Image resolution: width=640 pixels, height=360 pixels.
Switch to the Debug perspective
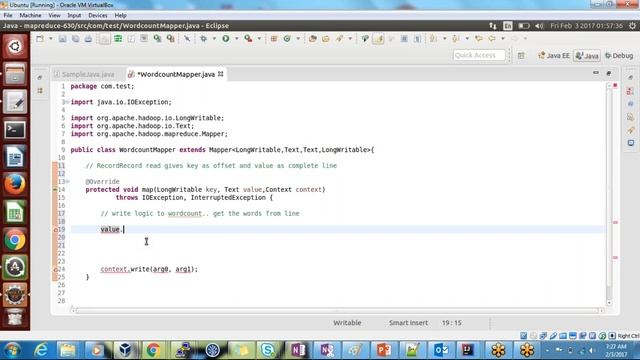tap(619, 56)
